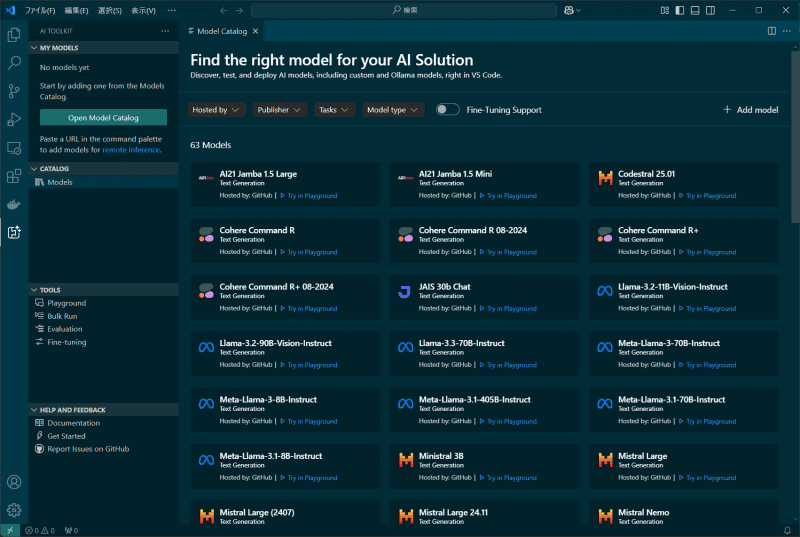Open the overflow menu ellipsis in menu bar
The image size is (800, 537).
[171, 10]
